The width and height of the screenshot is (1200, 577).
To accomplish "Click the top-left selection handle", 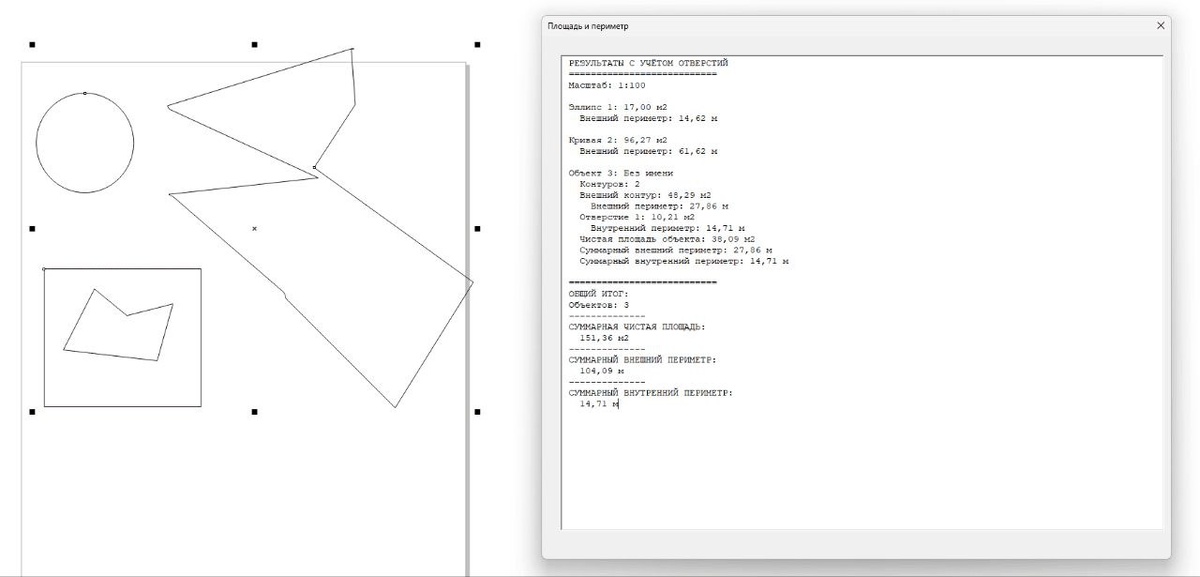I will click(x=32, y=44).
